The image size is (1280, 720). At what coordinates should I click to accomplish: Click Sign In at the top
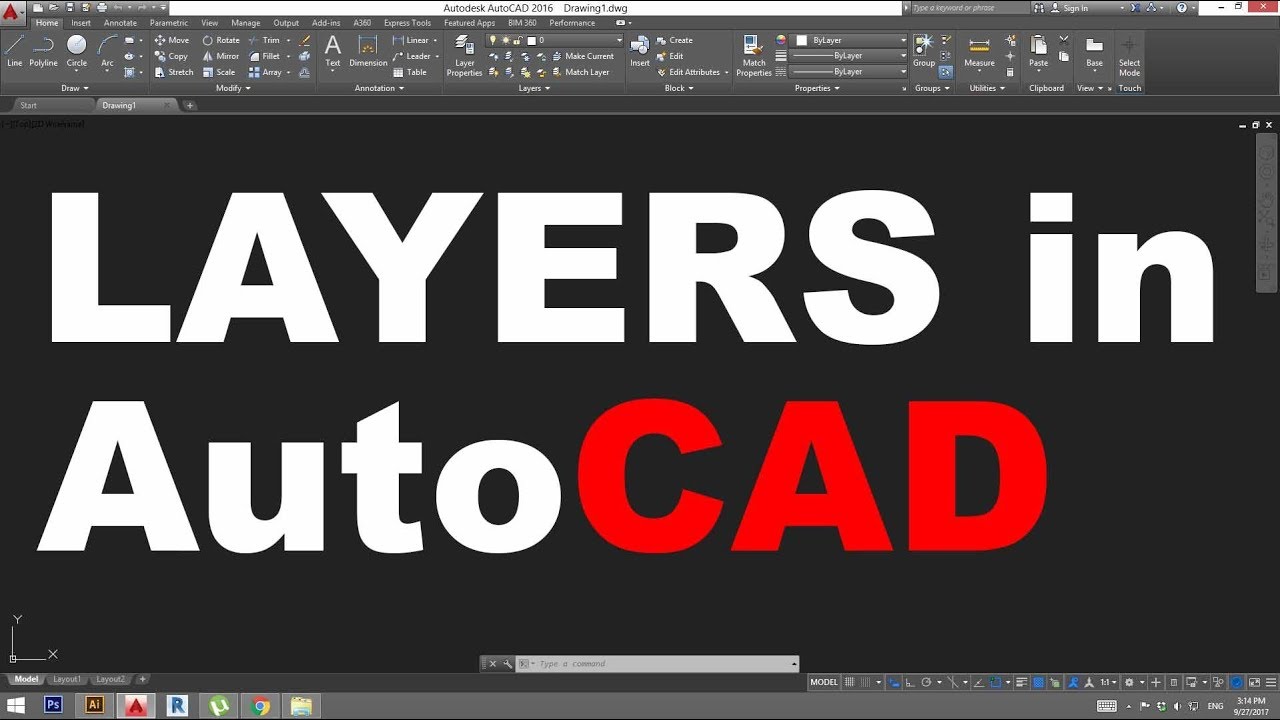[x=1078, y=7]
